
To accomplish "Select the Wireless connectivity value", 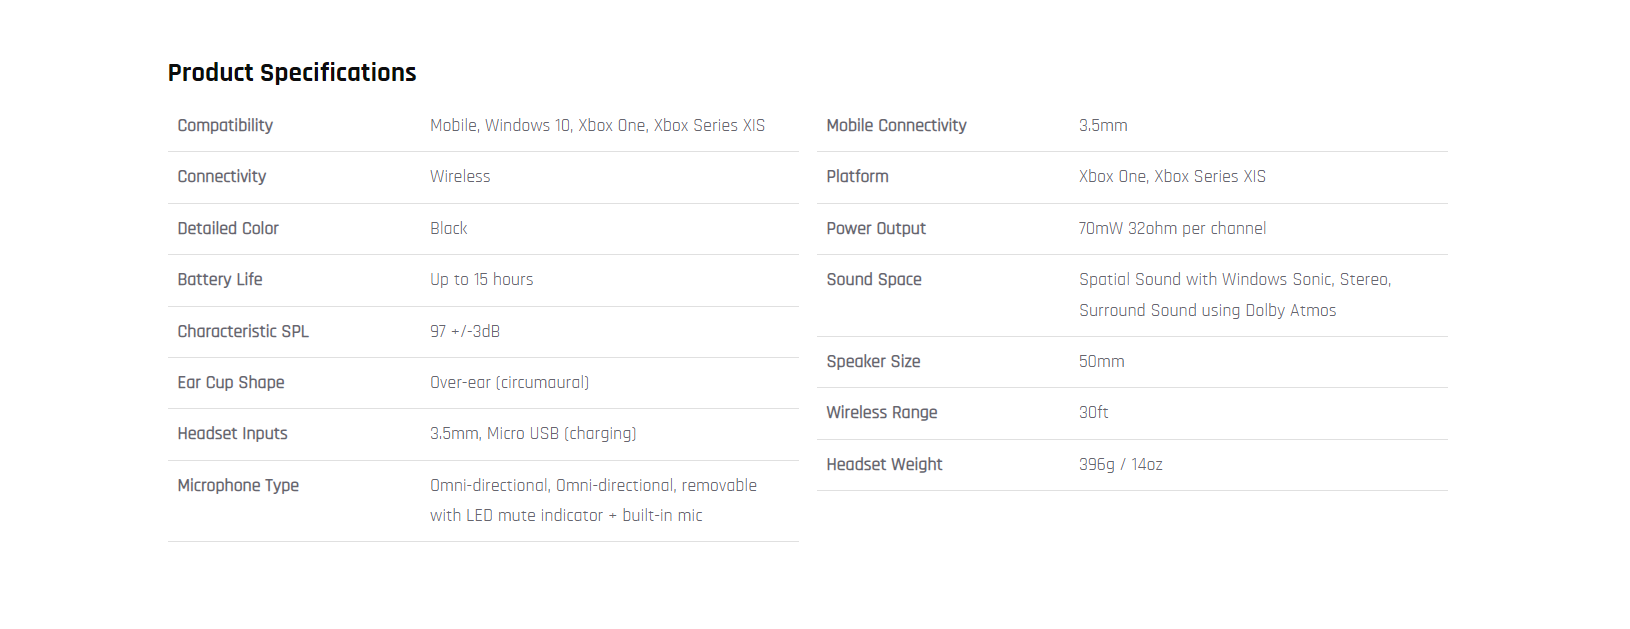I will pyautogui.click(x=460, y=177).
